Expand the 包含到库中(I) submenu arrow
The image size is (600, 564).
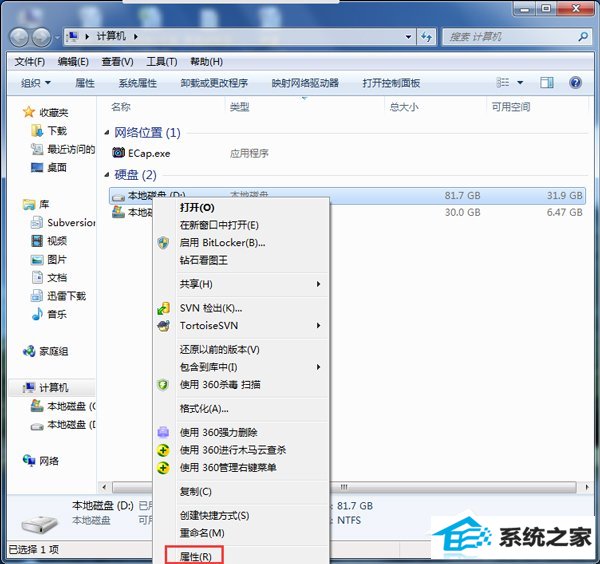tap(318, 367)
